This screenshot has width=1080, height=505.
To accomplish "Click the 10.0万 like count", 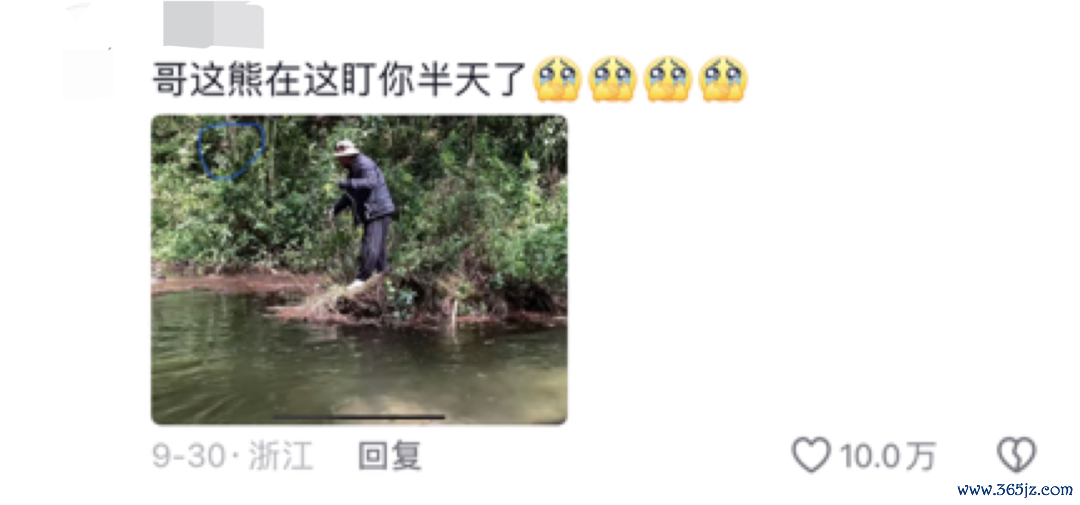I will [x=887, y=456].
